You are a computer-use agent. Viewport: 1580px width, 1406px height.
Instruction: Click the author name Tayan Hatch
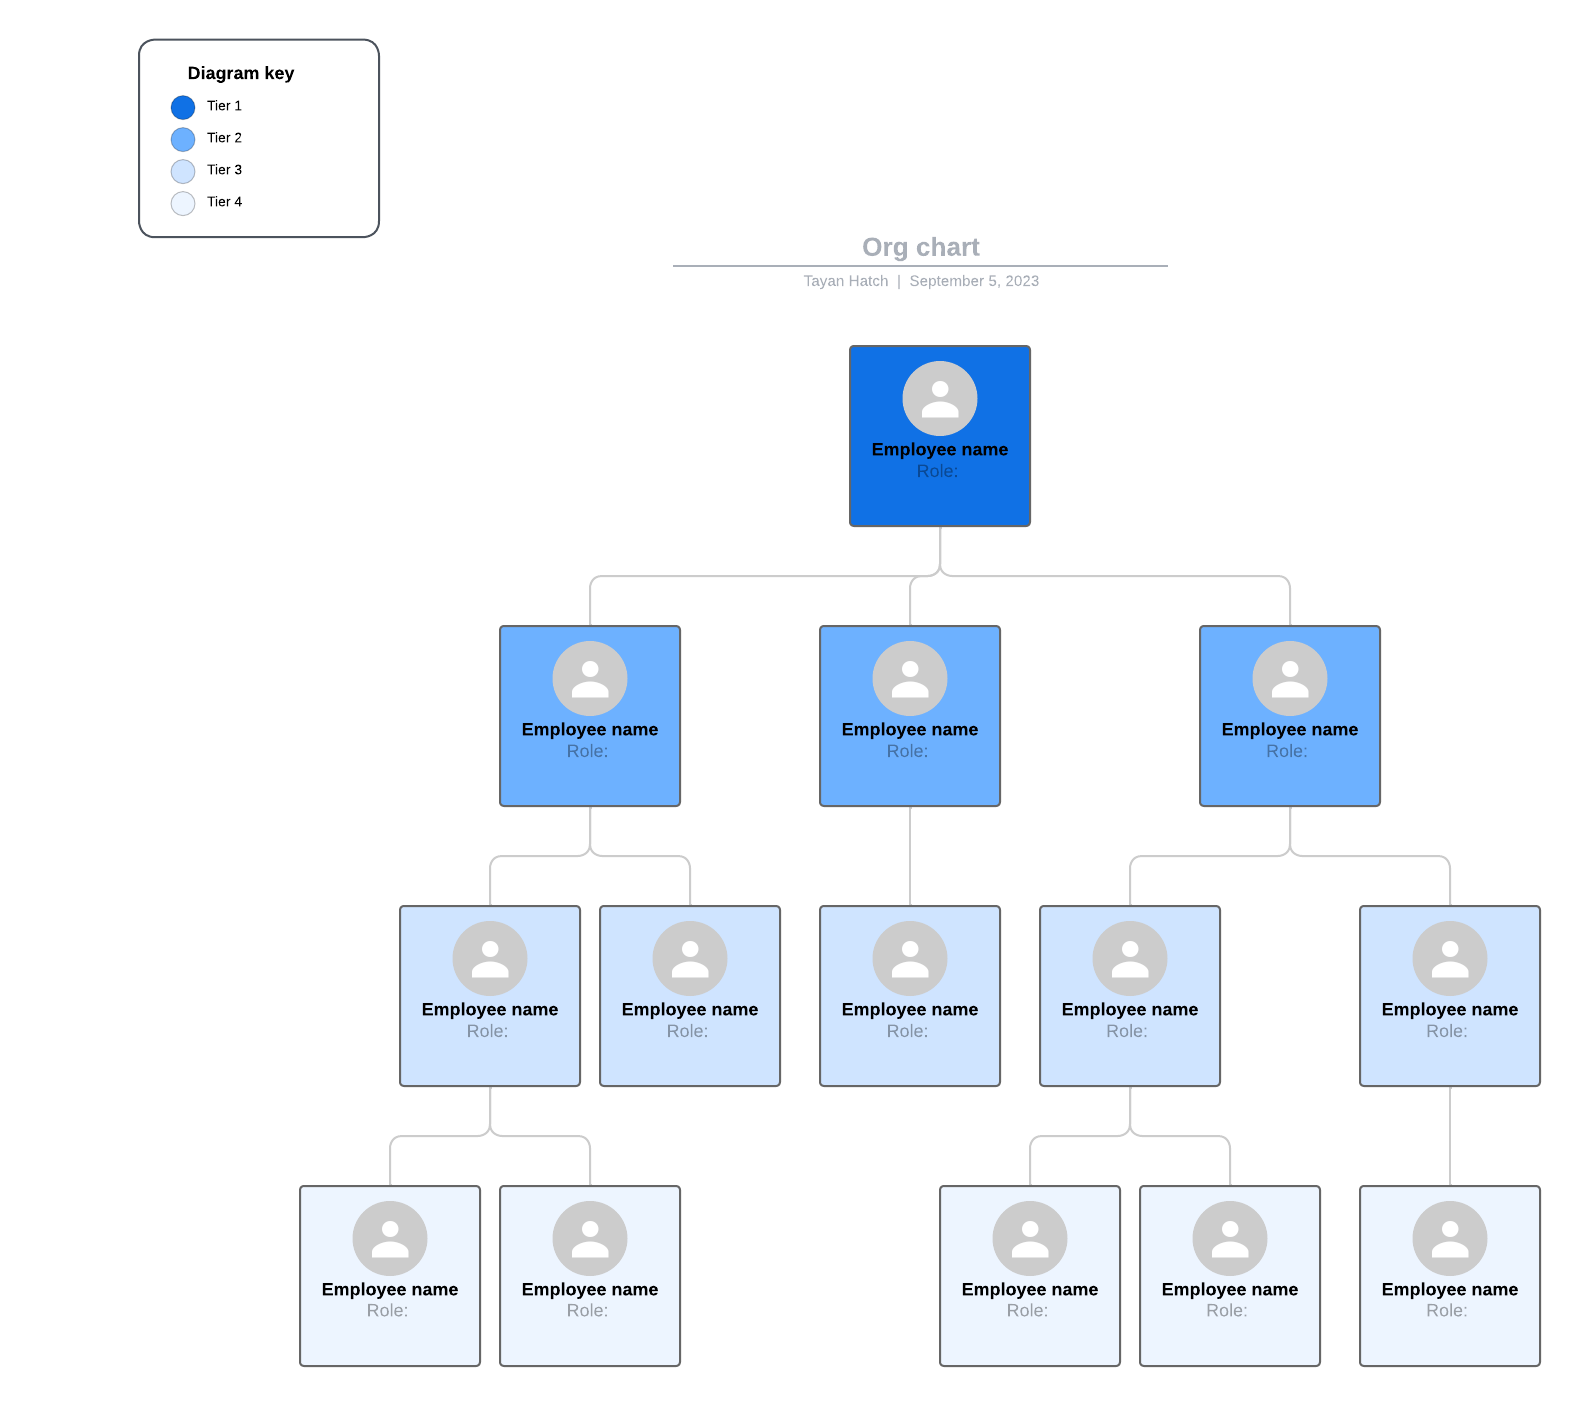[x=845, y=281]
